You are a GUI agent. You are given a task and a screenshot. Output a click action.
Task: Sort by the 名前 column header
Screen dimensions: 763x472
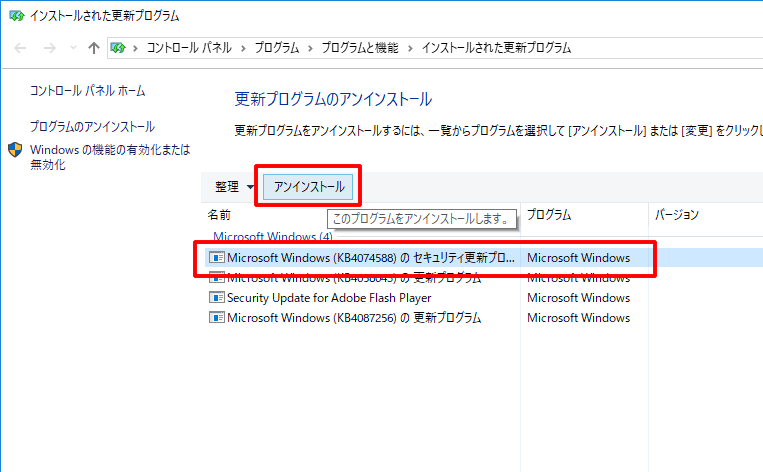click(x=220, y=215)
